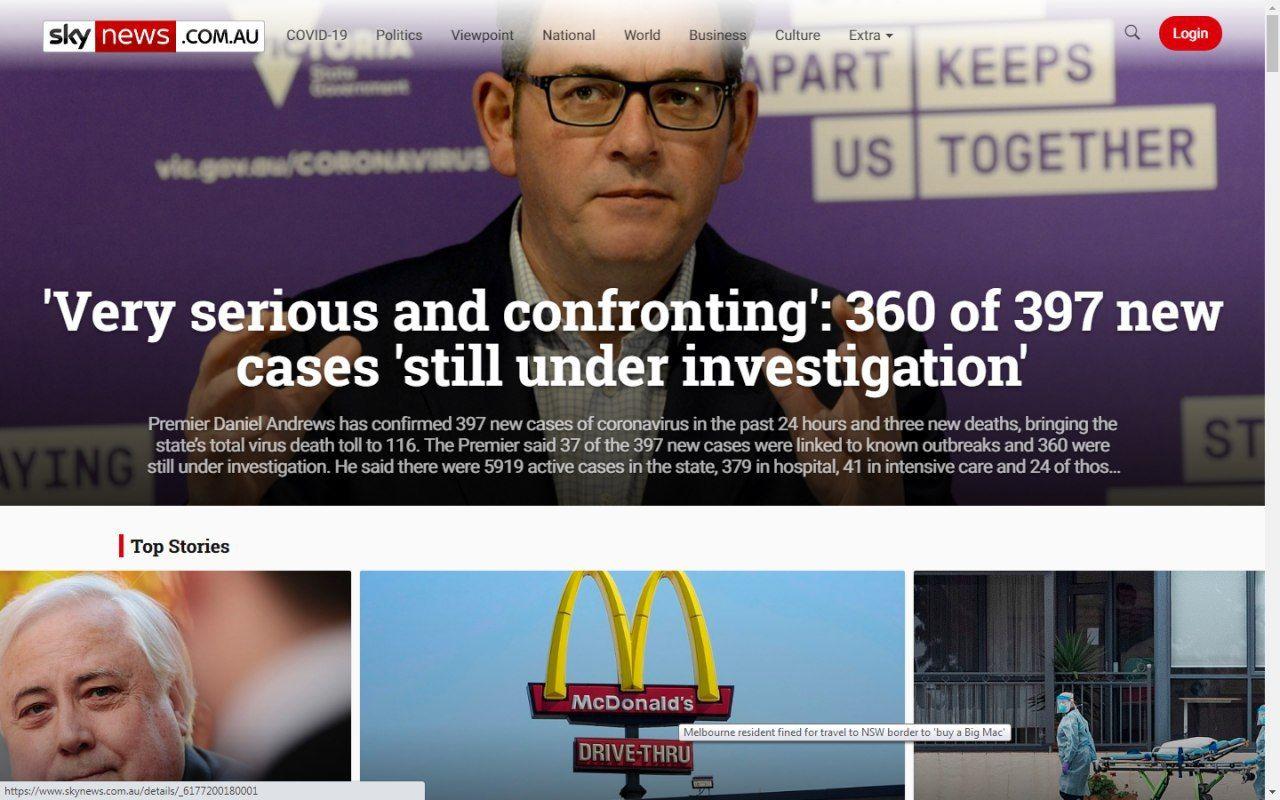Click the scrollbar down arrow
Screen dimensions: 1280x800
1272,792
